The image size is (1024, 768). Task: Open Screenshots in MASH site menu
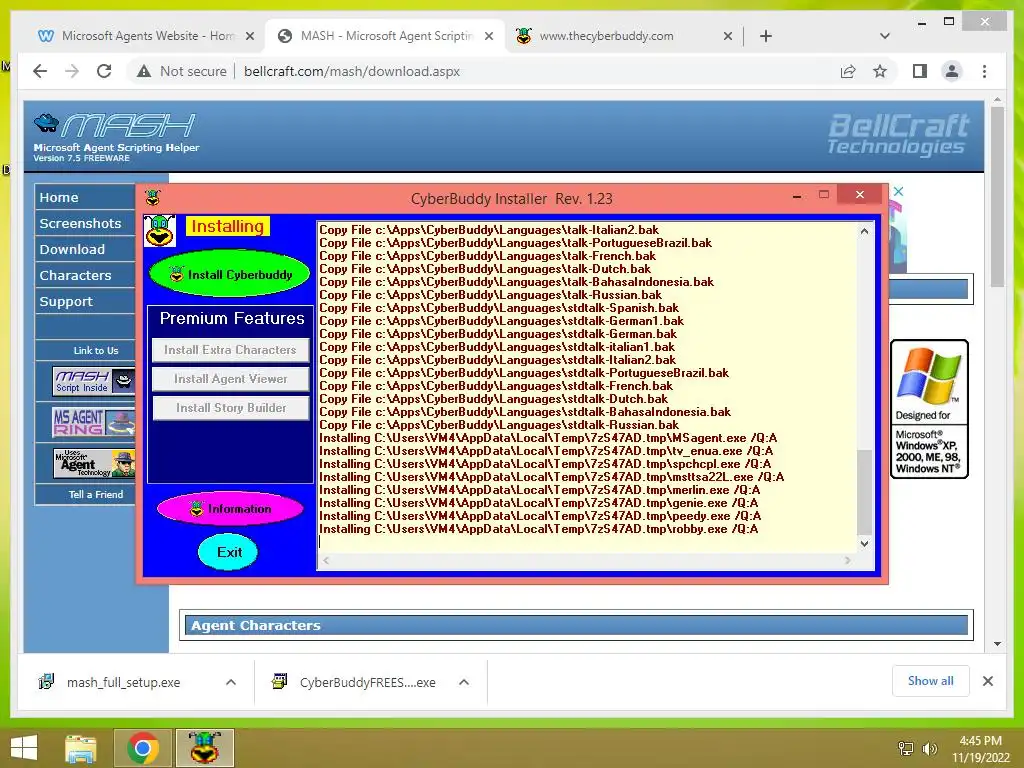tap(85, 223)
